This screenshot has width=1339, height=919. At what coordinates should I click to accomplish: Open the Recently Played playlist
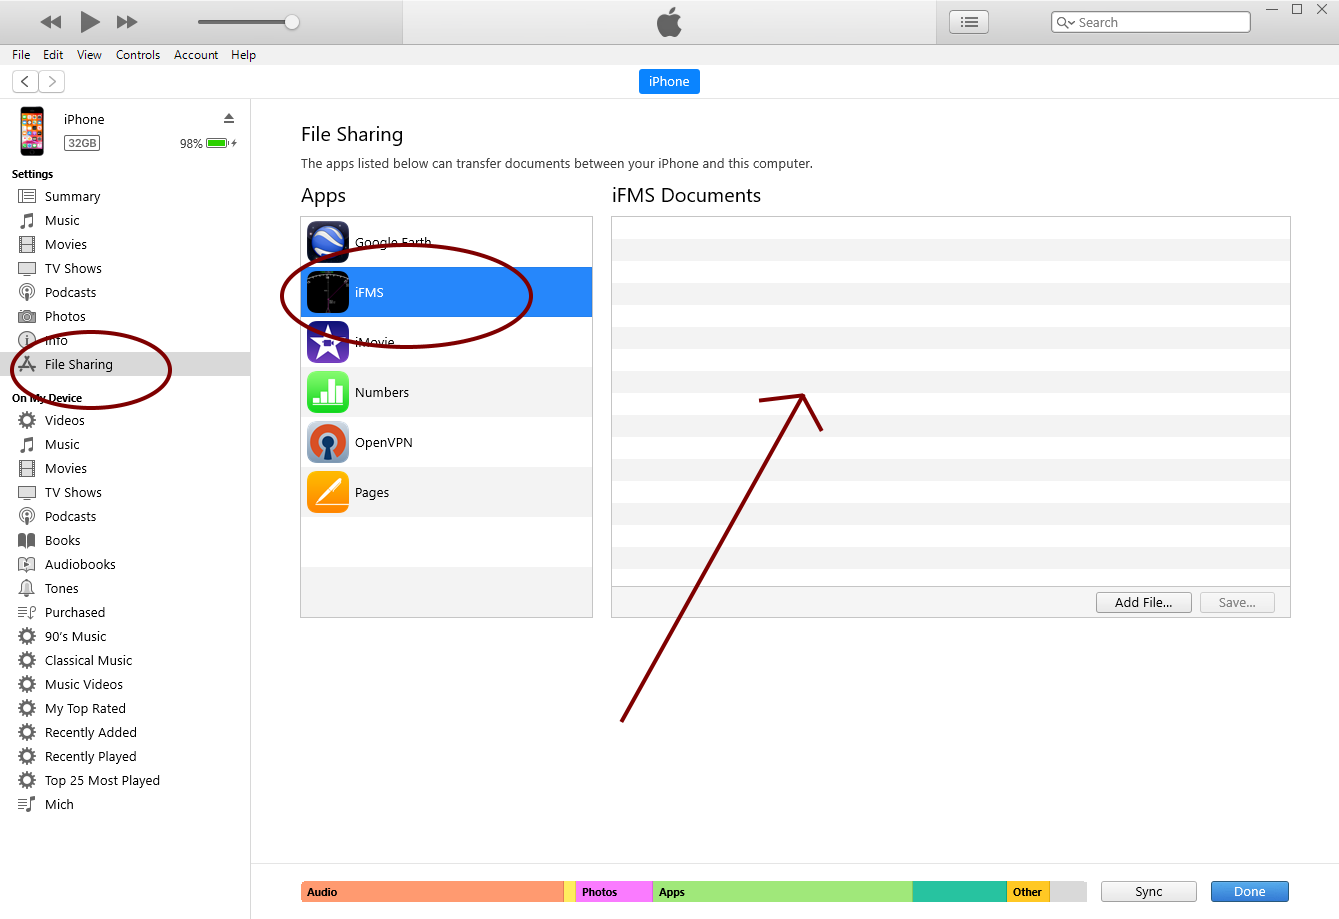(90, 756)
